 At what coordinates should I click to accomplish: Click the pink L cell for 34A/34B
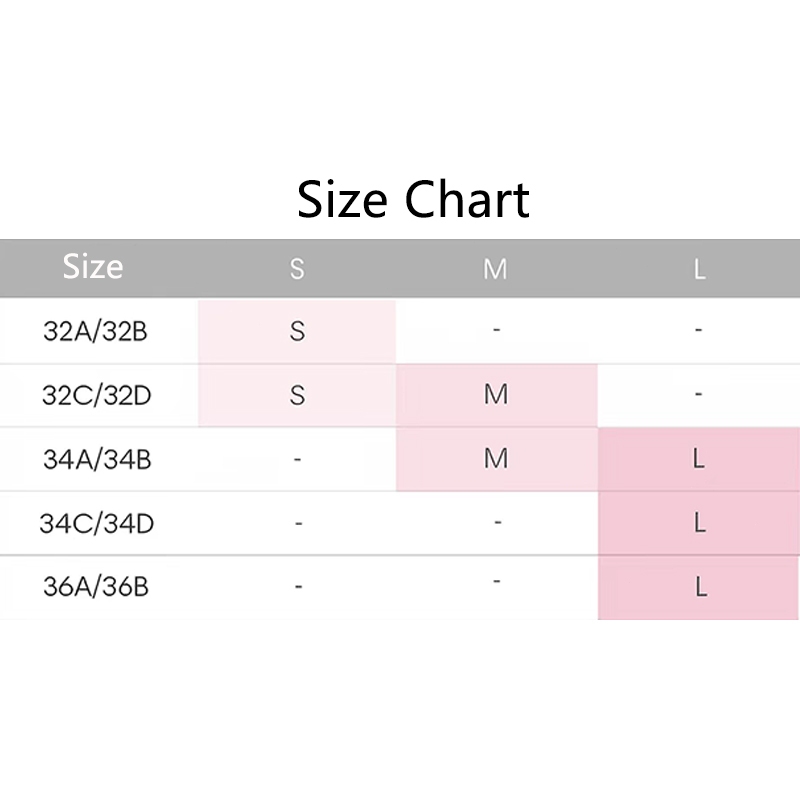[x=698, y=459]
